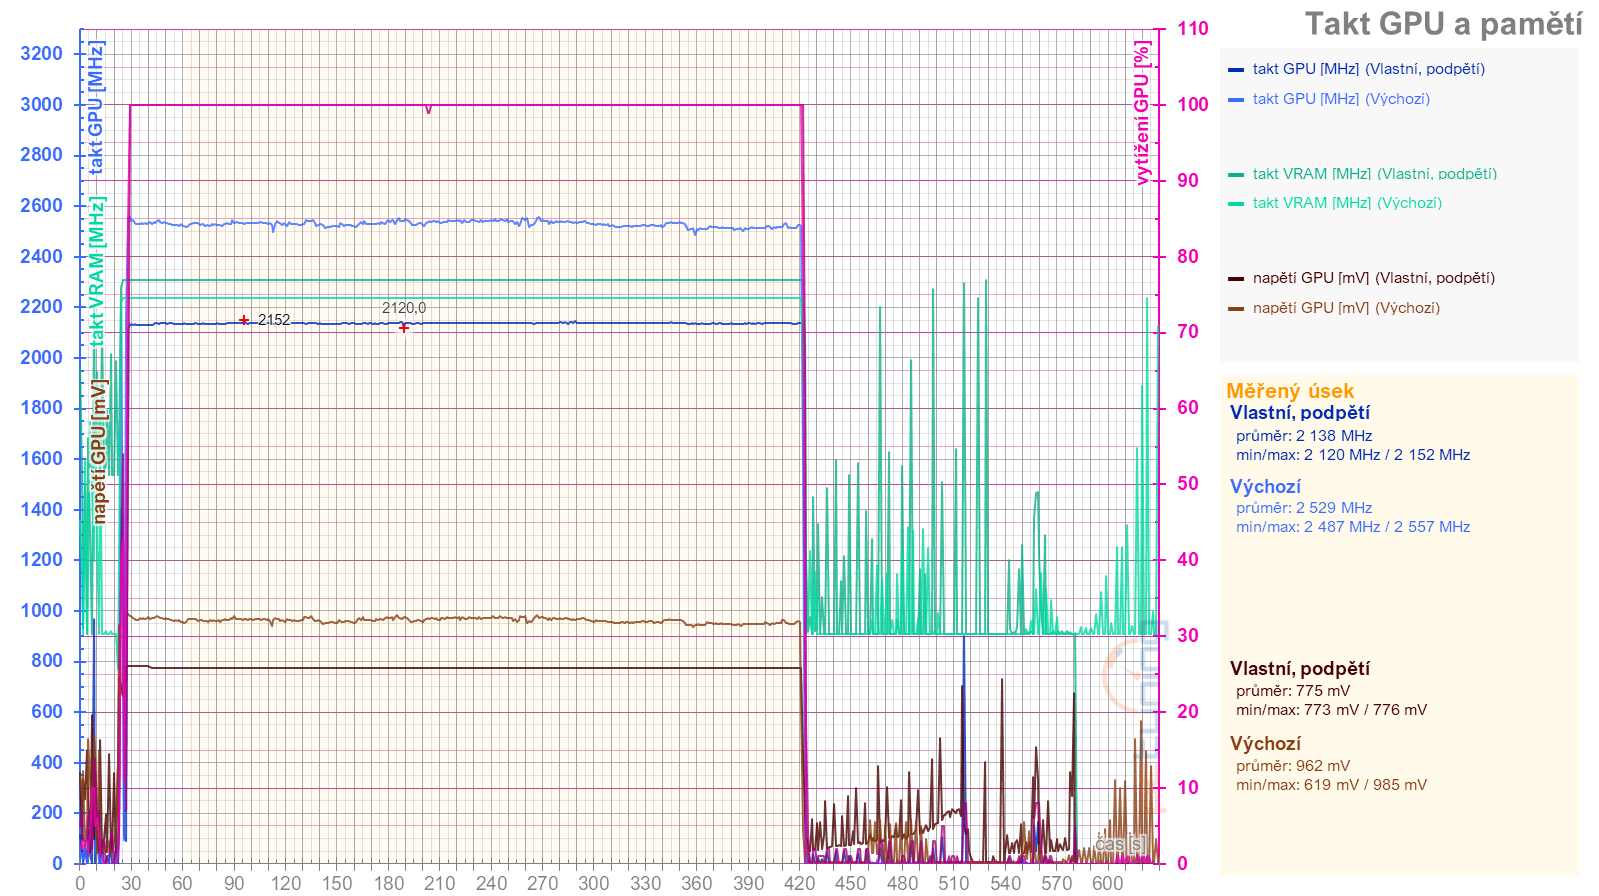
Task: Click light brown swatch of napětí GPU Výchozí
Action: [x=1236, y=309]
